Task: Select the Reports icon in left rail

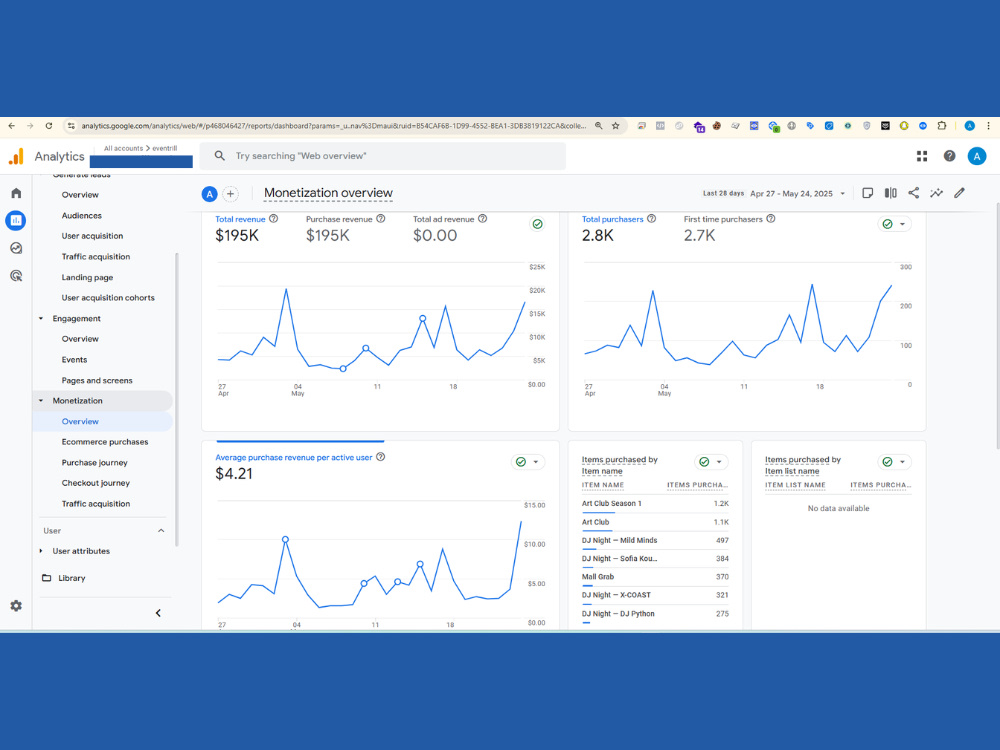Action: coord(16,221)
